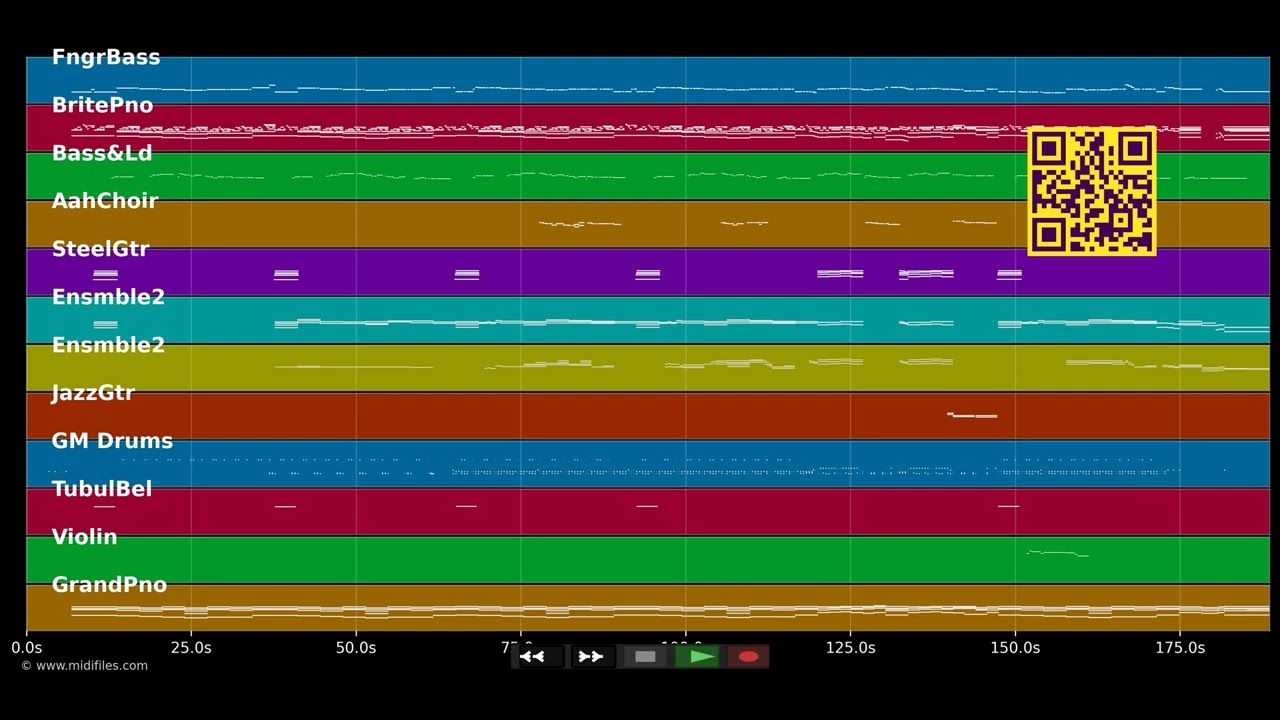Select the JazzGtr track label
The width and height of the screenshot is (1280, 720).
pyautogui.click(x=93, y=393)
